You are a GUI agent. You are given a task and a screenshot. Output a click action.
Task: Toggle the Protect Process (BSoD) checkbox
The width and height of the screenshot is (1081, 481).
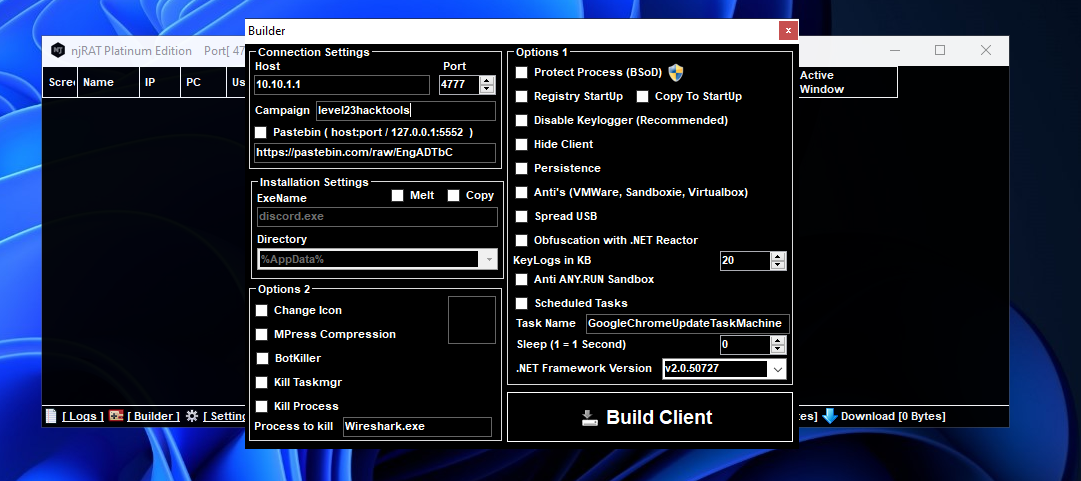point(522,72)
